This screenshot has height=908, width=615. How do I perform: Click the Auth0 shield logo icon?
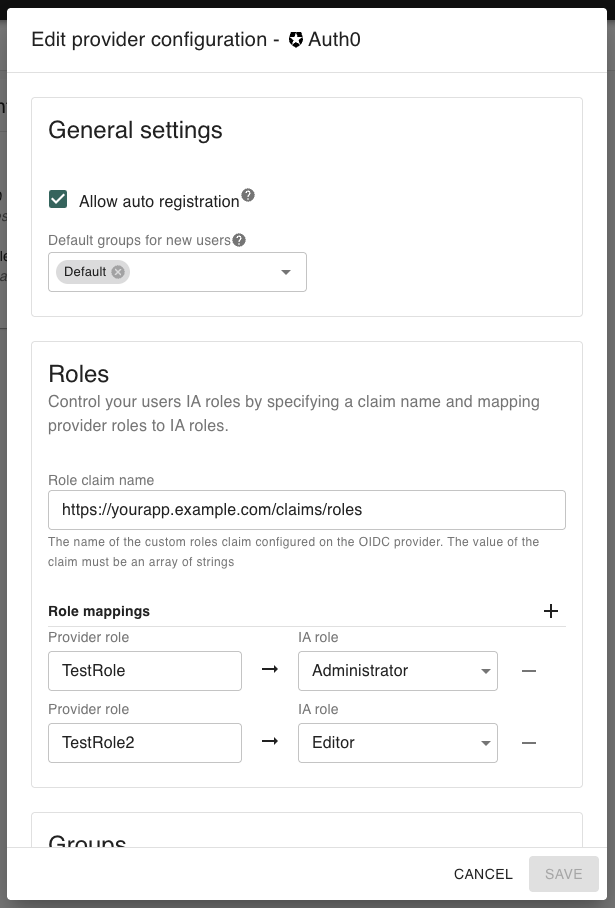point(296,40)
